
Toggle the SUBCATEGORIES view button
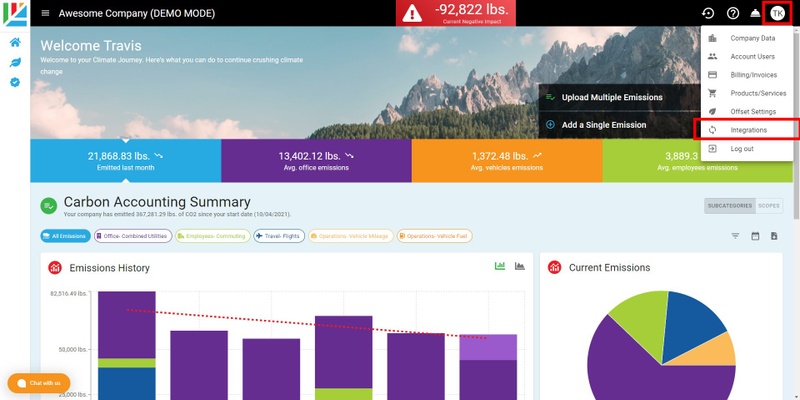pos(730,206)
